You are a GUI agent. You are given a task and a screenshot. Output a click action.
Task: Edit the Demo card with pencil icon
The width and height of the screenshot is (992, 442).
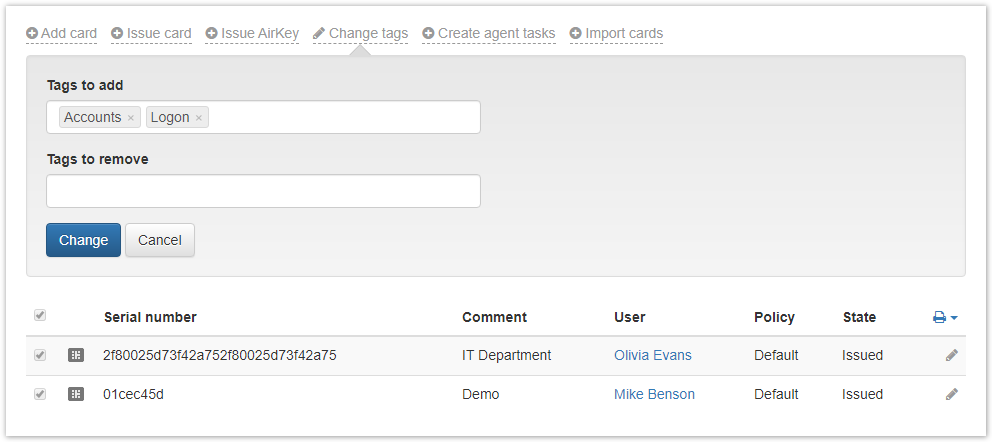coord(952,394)
